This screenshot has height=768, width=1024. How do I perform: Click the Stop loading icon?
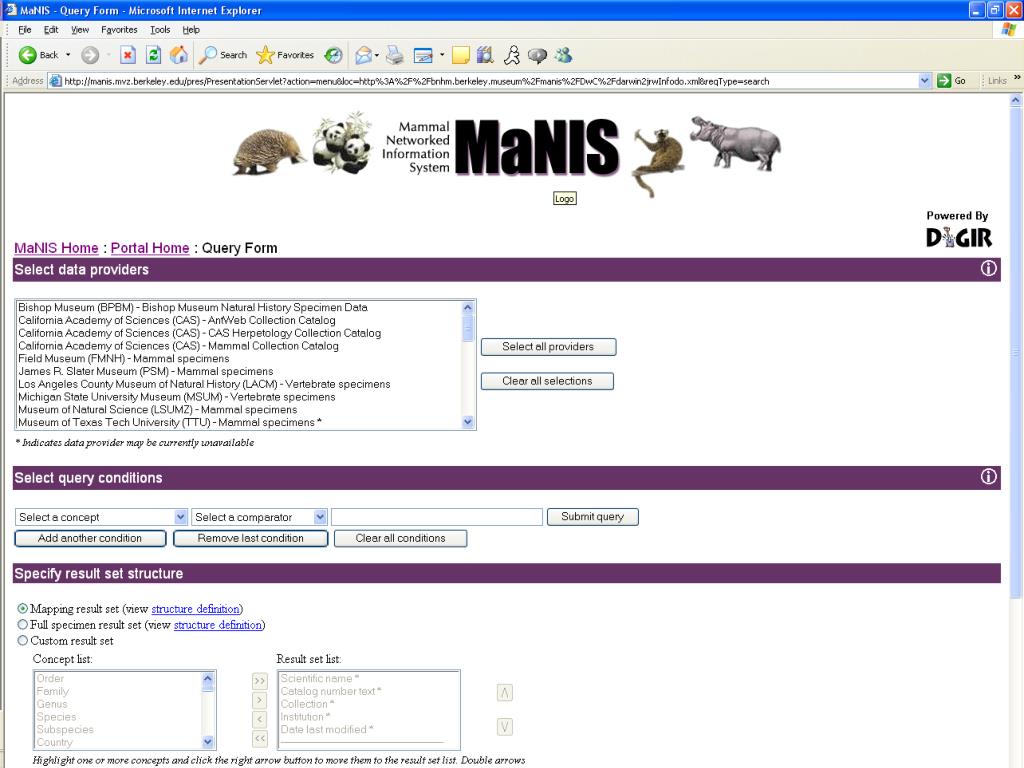[x=128, y=55]
